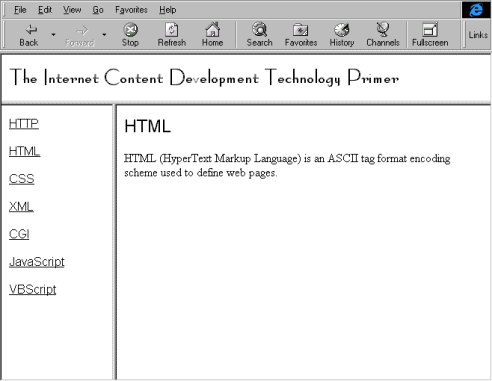The width and height of the screenshot is (492, 381).
Task: Expand the Back button history dropdown arrow
Action: coord(53,34)
